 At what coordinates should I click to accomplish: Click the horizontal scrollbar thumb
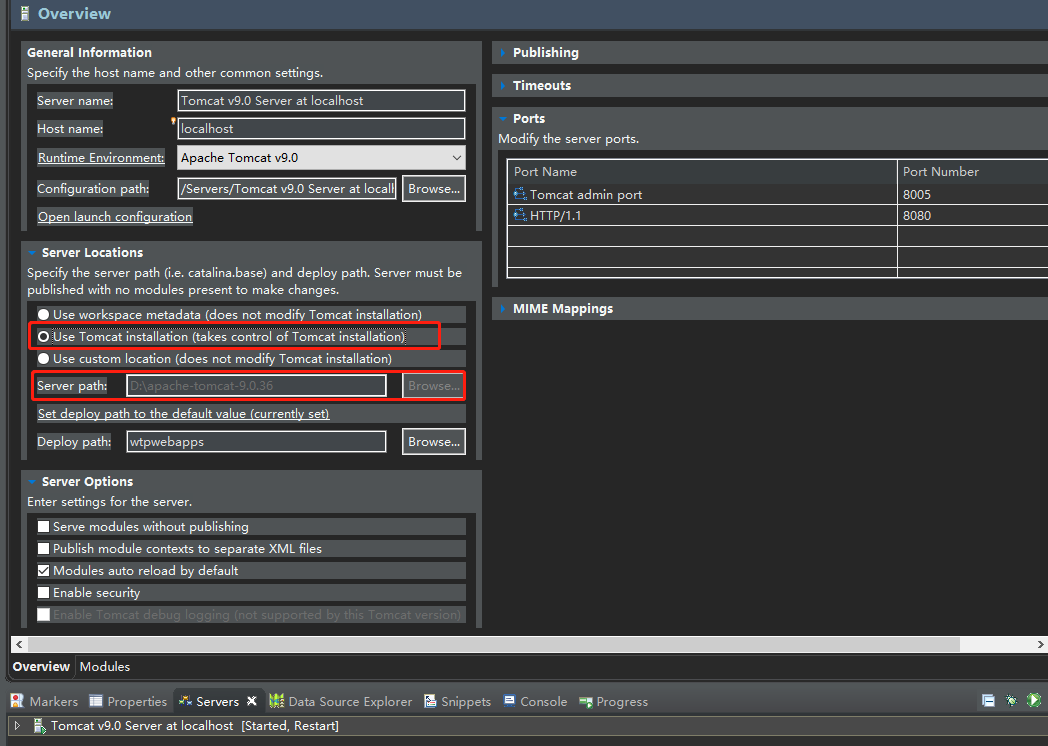(x=493, y=644)
